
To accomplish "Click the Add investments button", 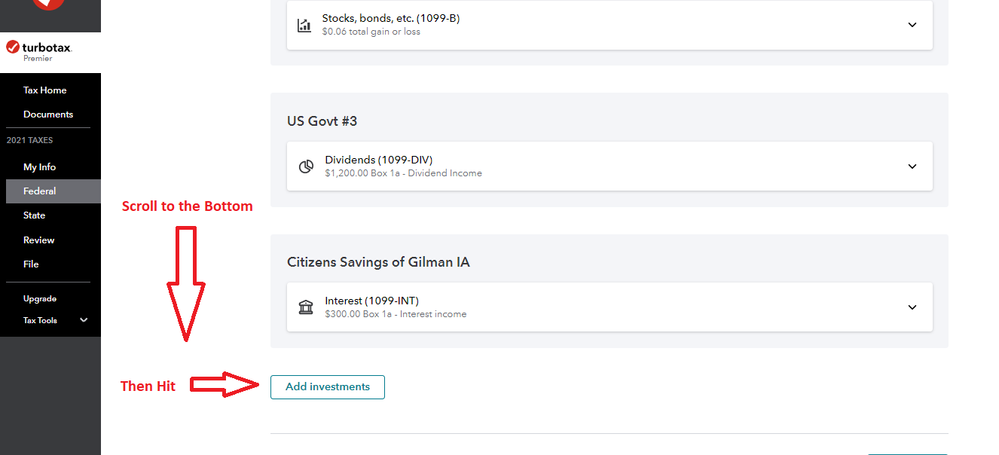I will click(327, 387).
